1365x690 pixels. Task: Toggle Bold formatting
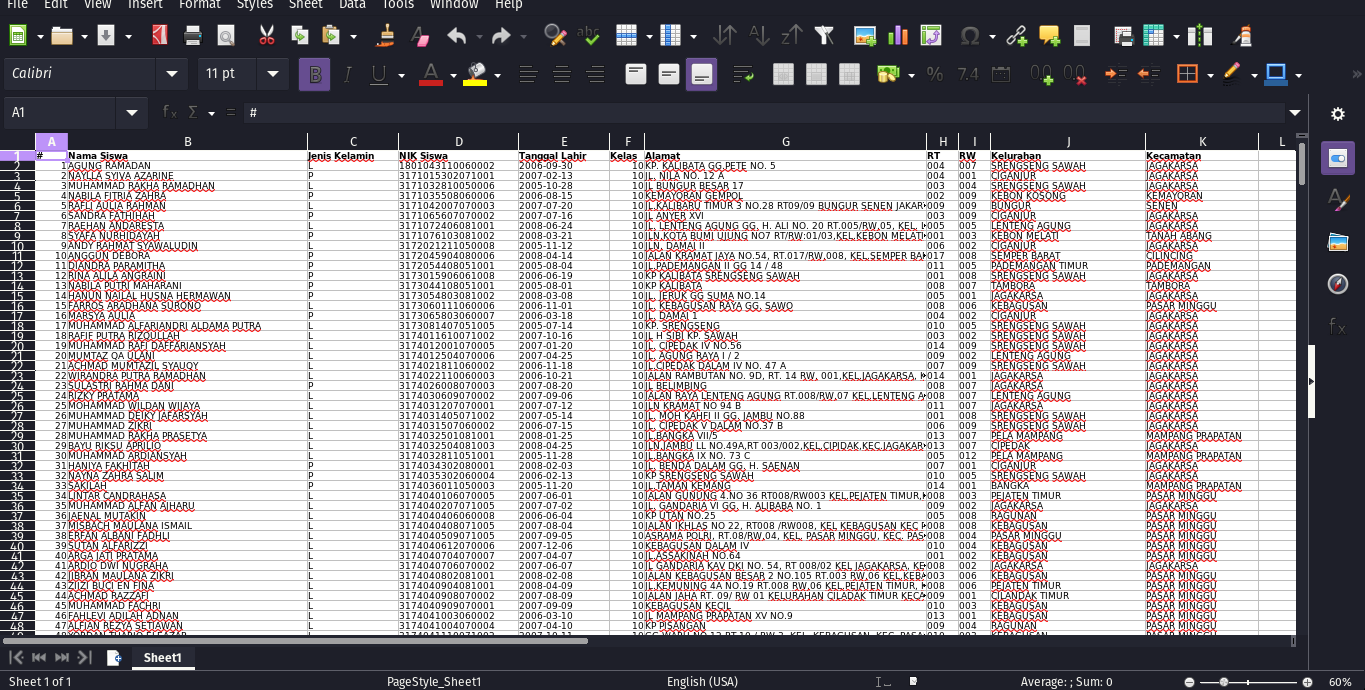[315, 74]
